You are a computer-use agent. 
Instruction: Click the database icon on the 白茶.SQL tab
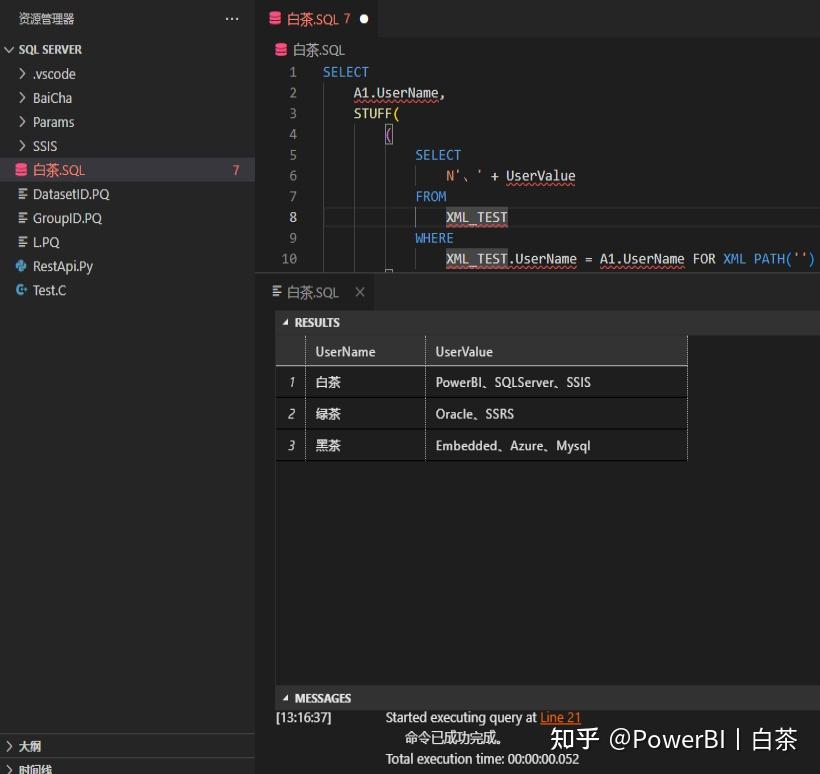[x=277, y=18]
